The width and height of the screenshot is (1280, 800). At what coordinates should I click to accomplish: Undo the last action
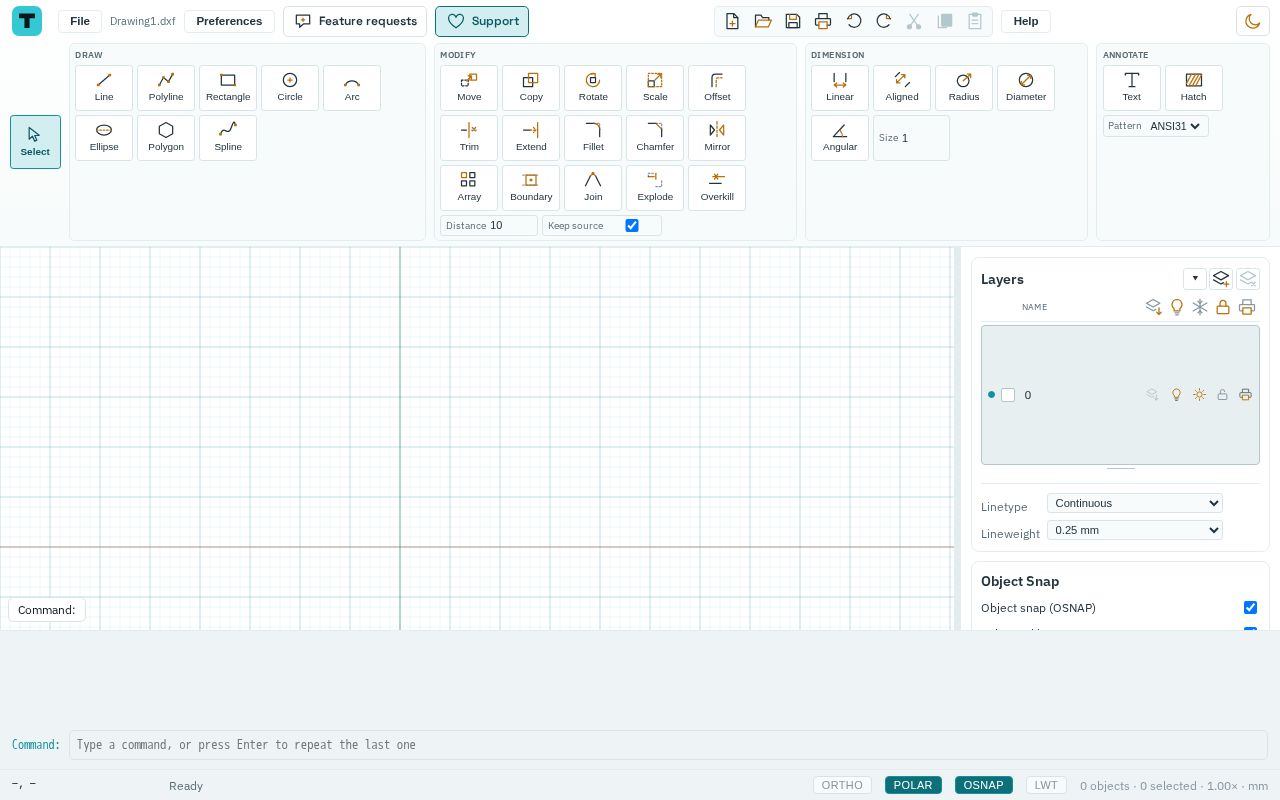tap(854, 21)
